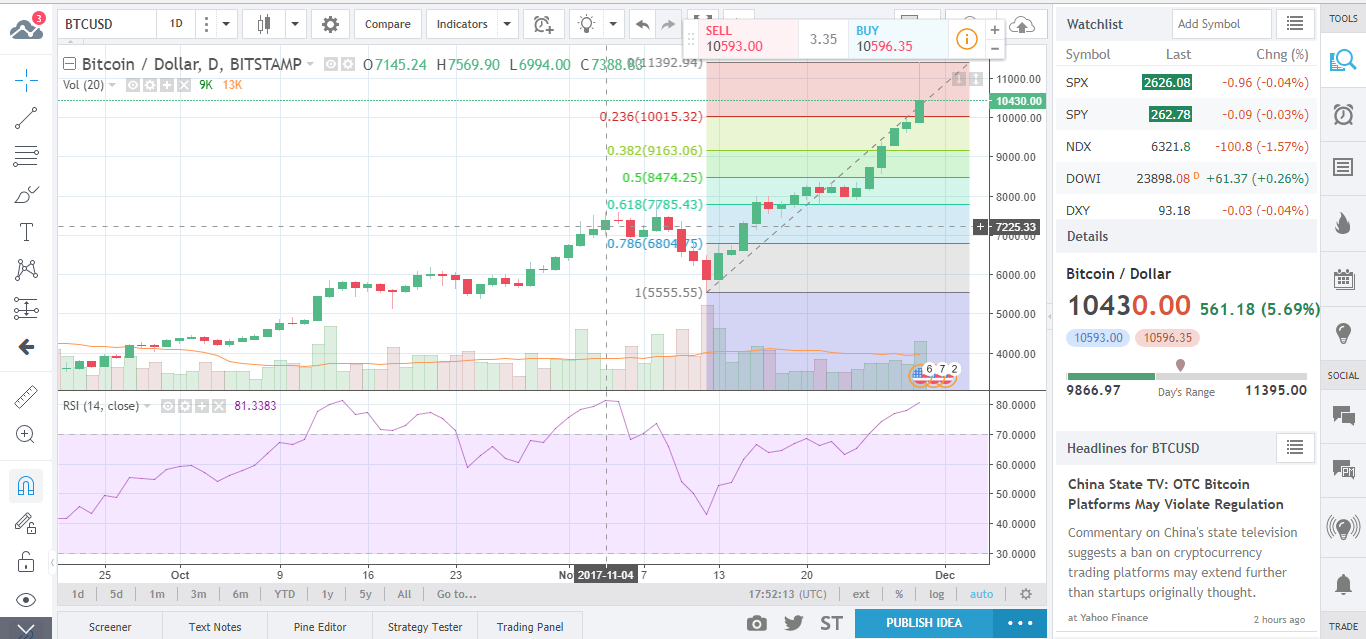1366x639 pixels.
Task: Select the brush drawing tool
Action: click(27, 194)
